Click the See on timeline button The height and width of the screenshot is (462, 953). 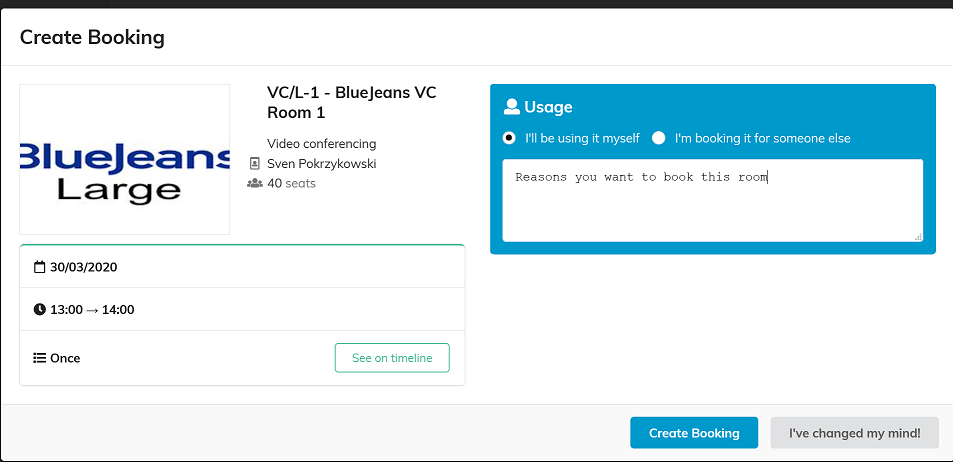pos(392,357)
